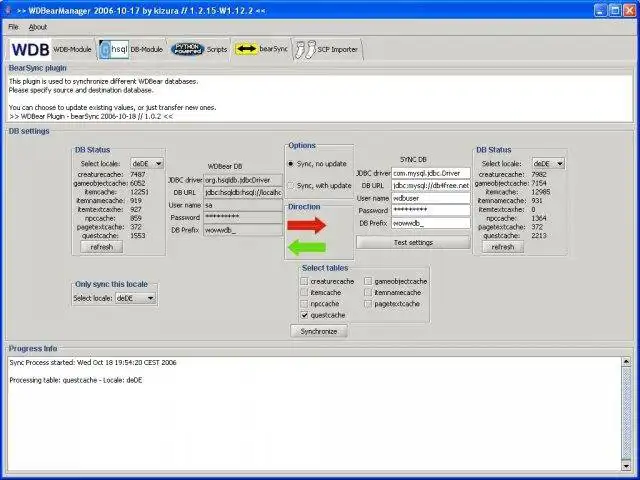Open the File menu
This screenshot has height=480, width=640.
tap(13, 27)
